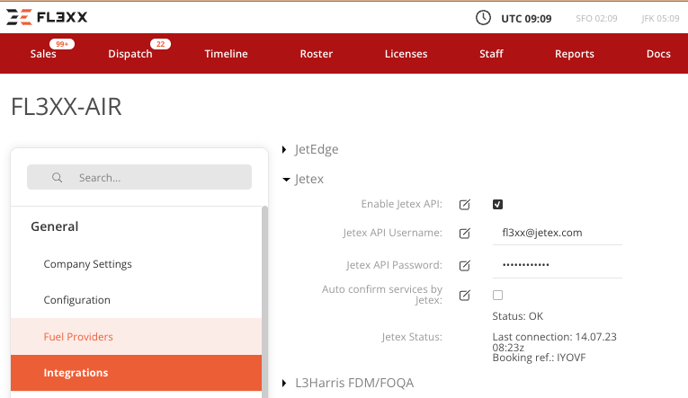The height and width of the screenshot is (398, 688).
Task: Collapse the Jetex section
Action: [x=286, y=179]
